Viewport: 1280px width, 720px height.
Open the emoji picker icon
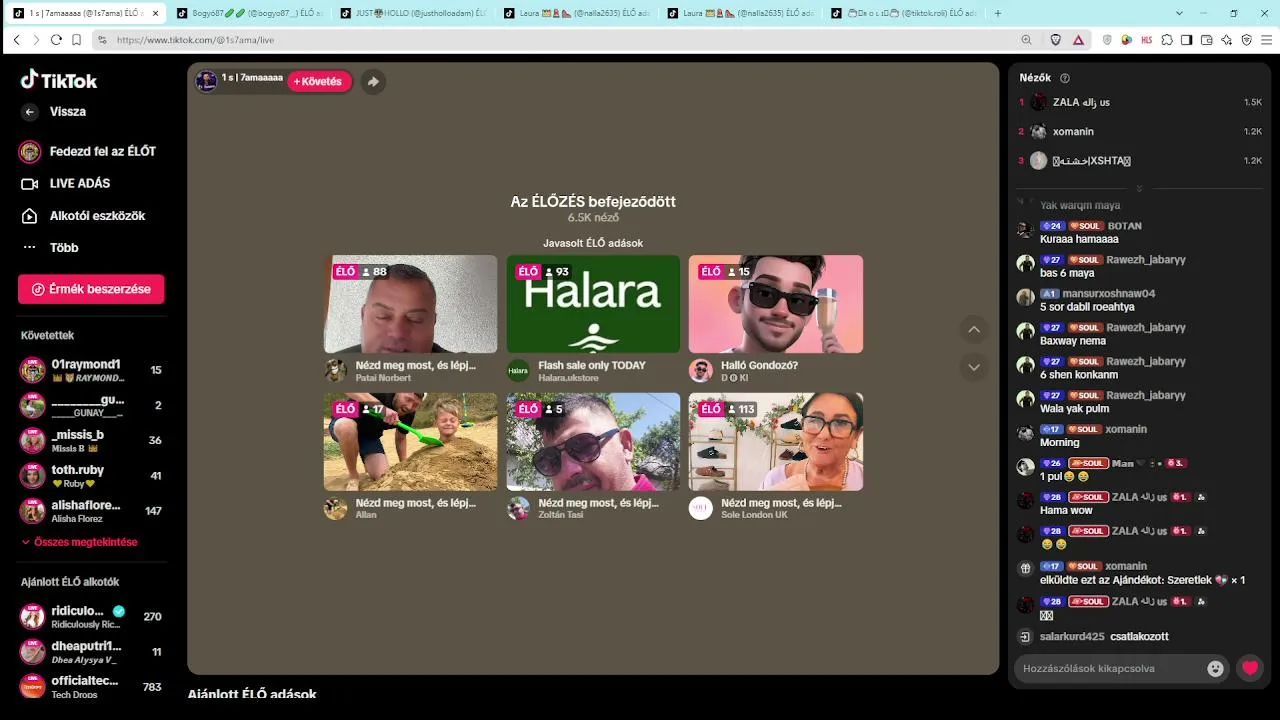pos(1216,669)
